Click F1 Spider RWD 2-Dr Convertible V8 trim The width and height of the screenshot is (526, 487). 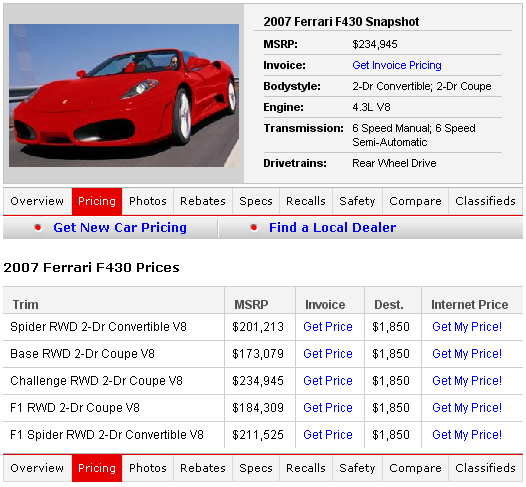(107, 435)
